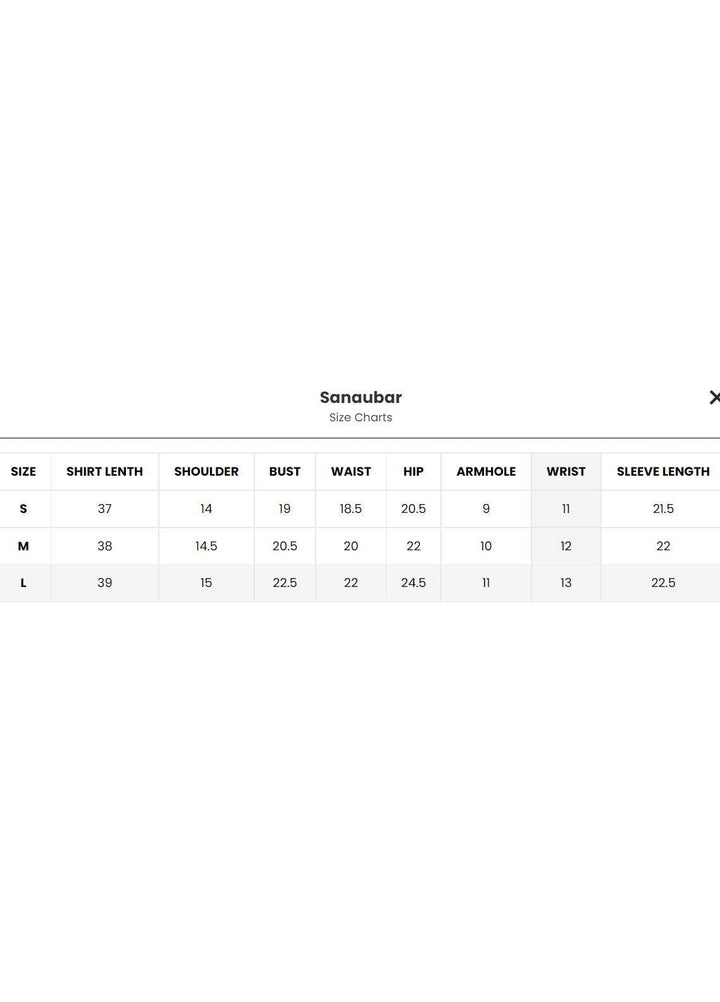Click the Size Charts subtitle text
720x1002 pixels.
pyautogui.click(x=361, y=418)
